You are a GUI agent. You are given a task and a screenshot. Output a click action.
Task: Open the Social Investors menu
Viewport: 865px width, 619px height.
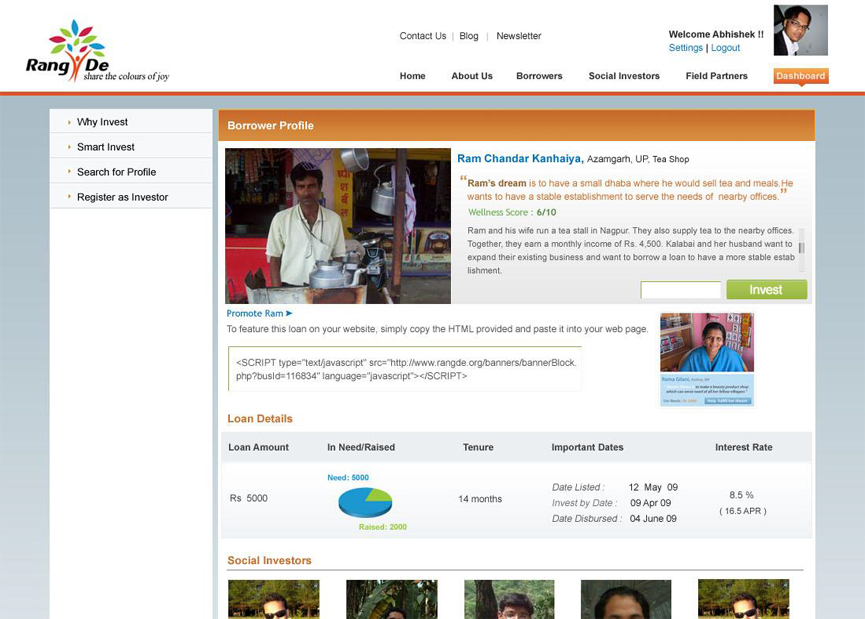624,76
